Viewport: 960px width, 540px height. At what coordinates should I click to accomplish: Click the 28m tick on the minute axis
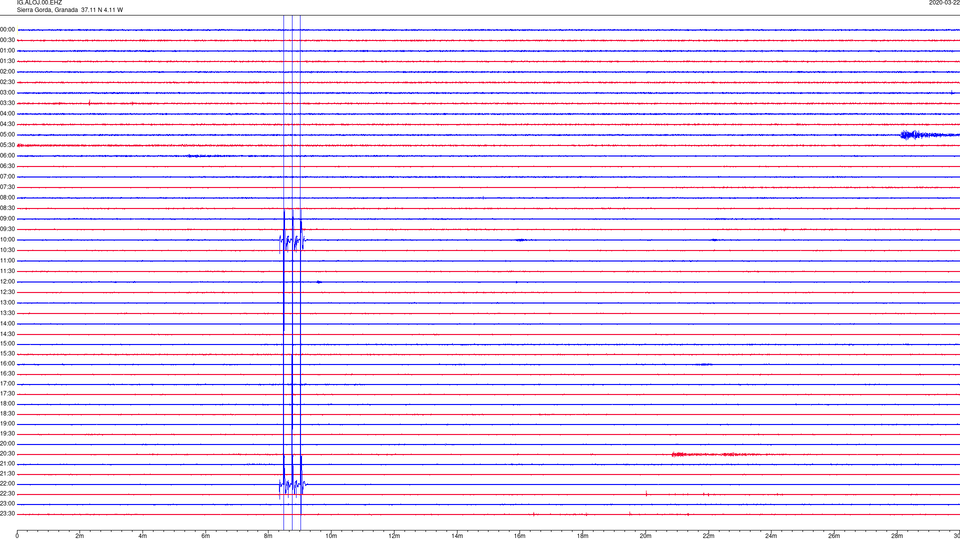pyautogui.click(x=897, y=536)
